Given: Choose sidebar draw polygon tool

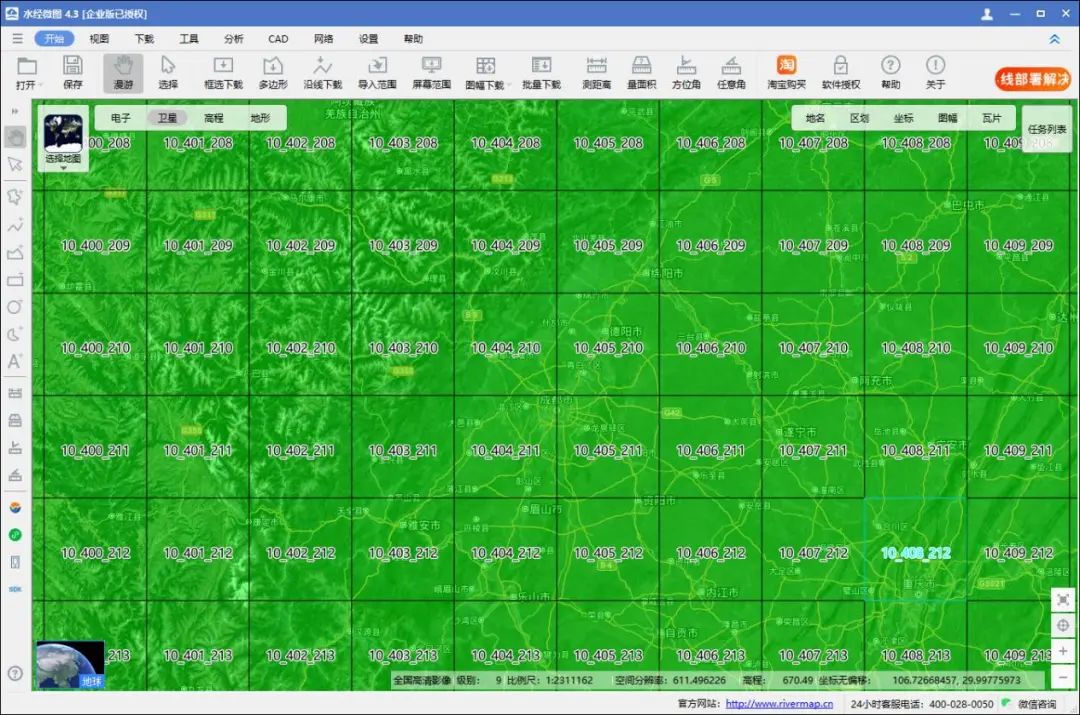Looking at the screenshot, I should click(15, 253).
